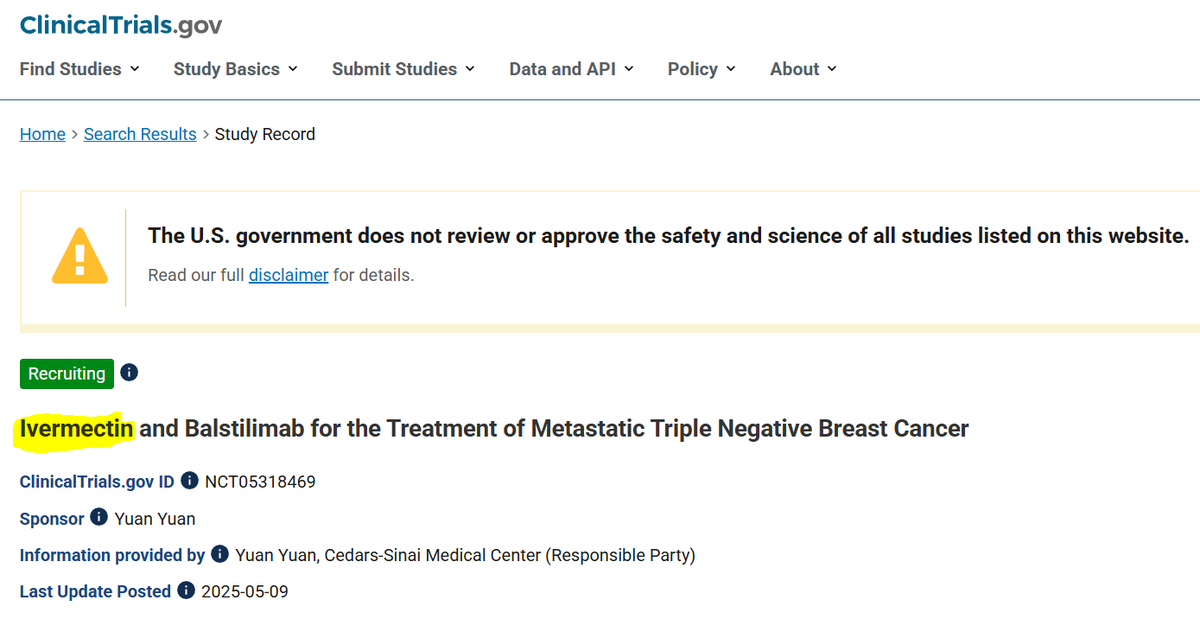Viewport: 1200px width, 632px height.
Task: Open the Policy menu
Action: pyautogui.click(x=702, y=69)
